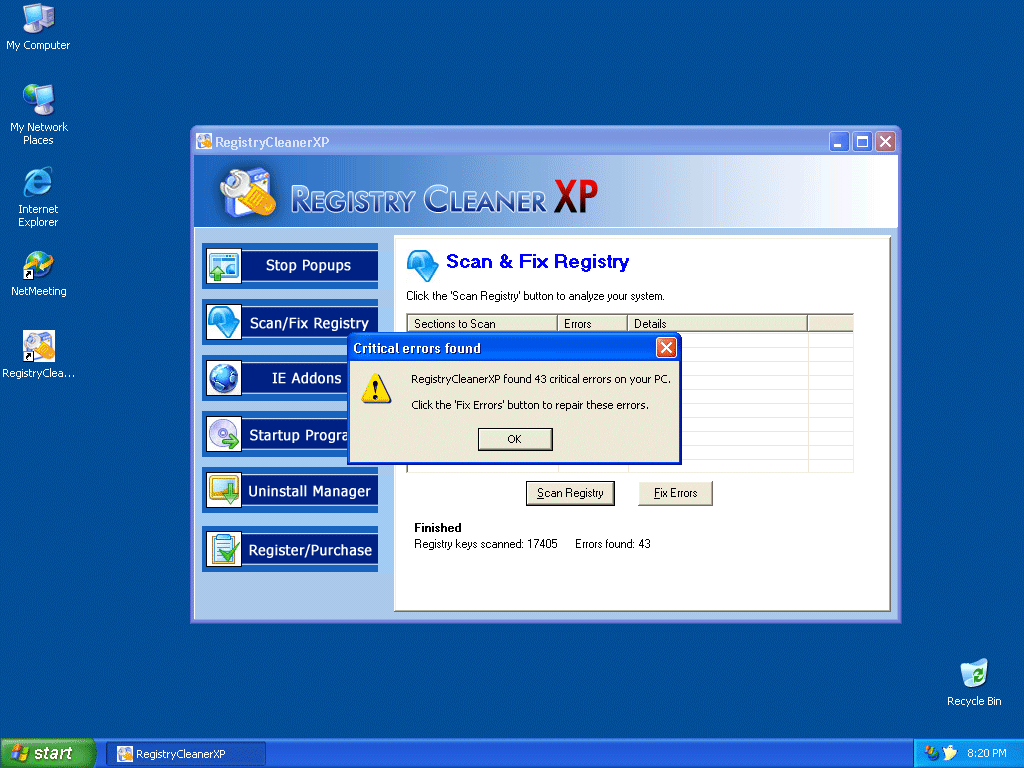
Task: Close the Critical errors found dialog
Action: (666, 348)
